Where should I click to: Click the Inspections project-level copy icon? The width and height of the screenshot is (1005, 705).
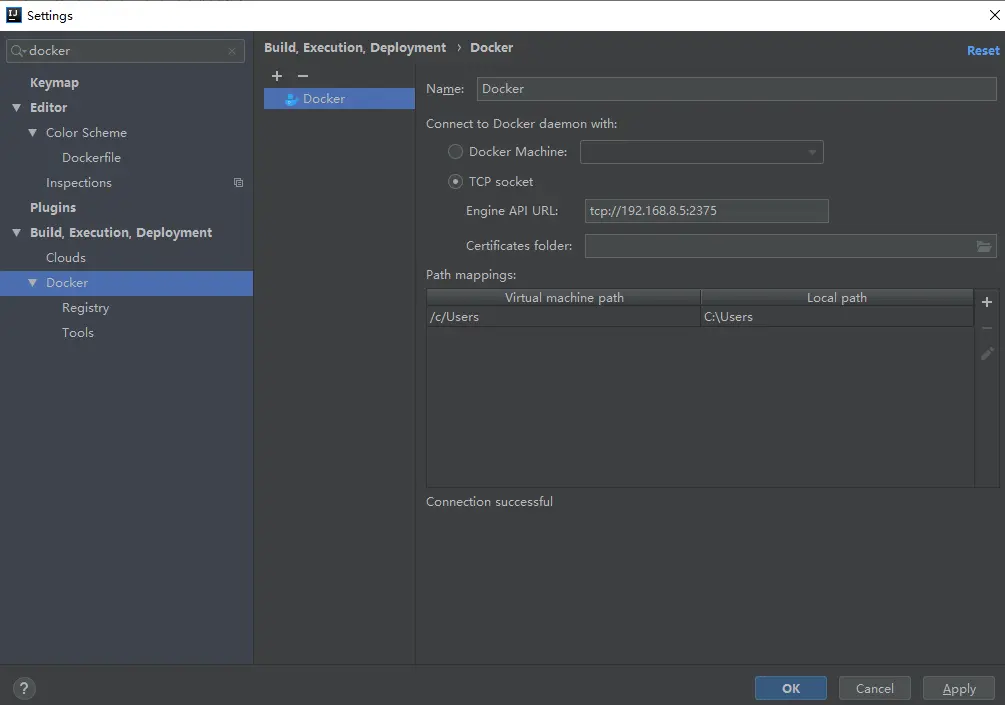click(238, 183)
